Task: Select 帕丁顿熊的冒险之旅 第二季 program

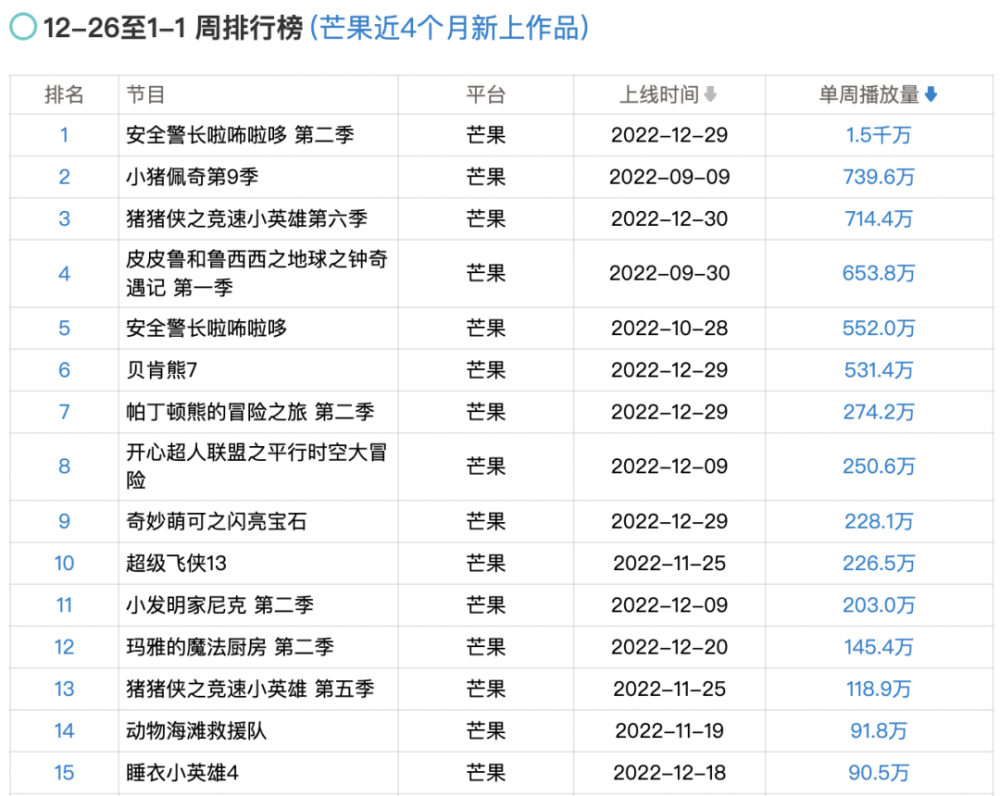Action: click(250, 412)
